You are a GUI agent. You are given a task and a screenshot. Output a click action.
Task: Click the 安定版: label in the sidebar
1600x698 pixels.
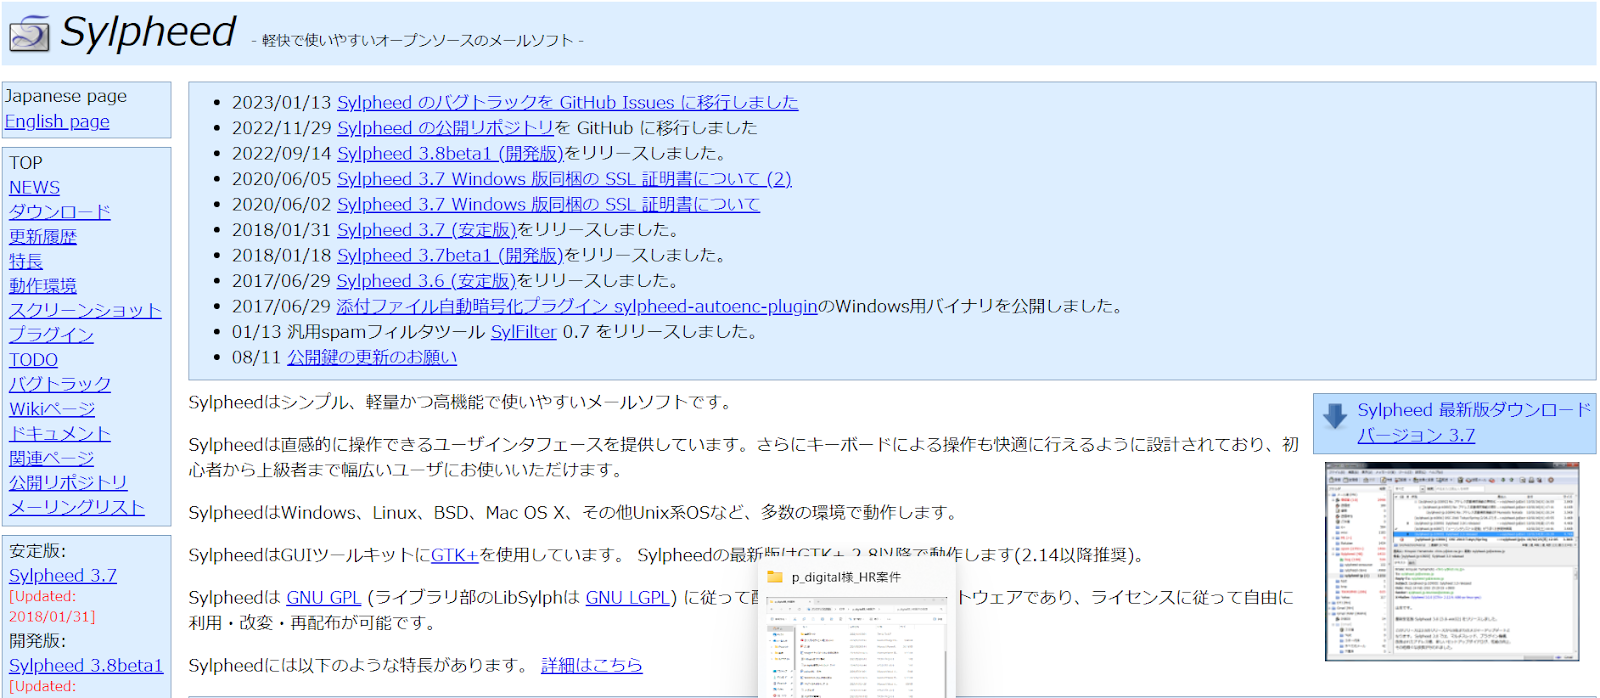(38, 551)
